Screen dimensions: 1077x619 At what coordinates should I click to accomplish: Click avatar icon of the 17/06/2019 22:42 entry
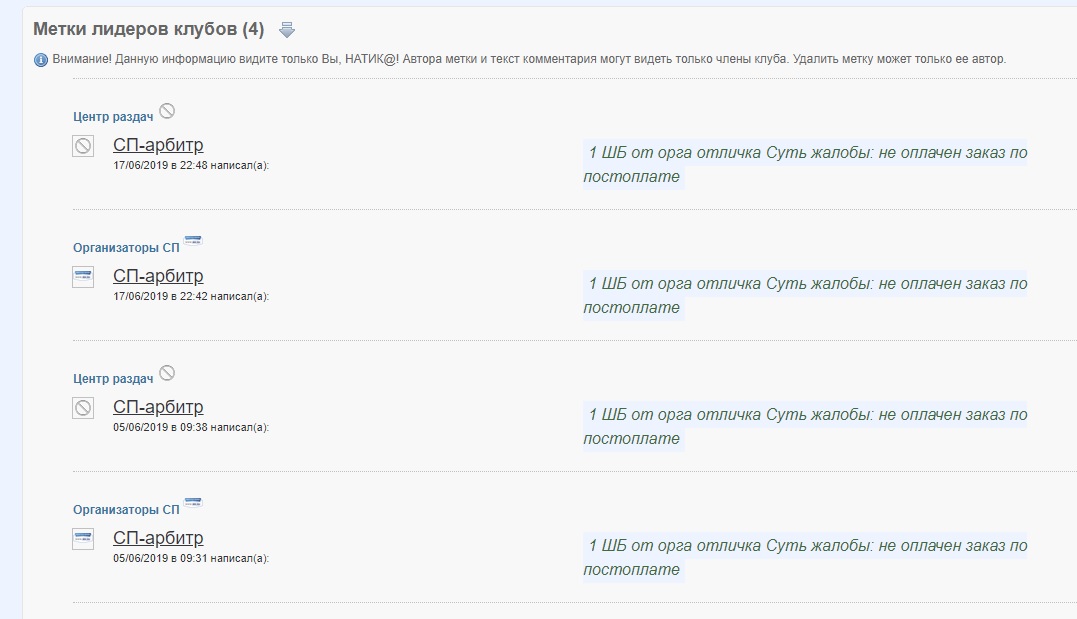click(x=83, y=277)
